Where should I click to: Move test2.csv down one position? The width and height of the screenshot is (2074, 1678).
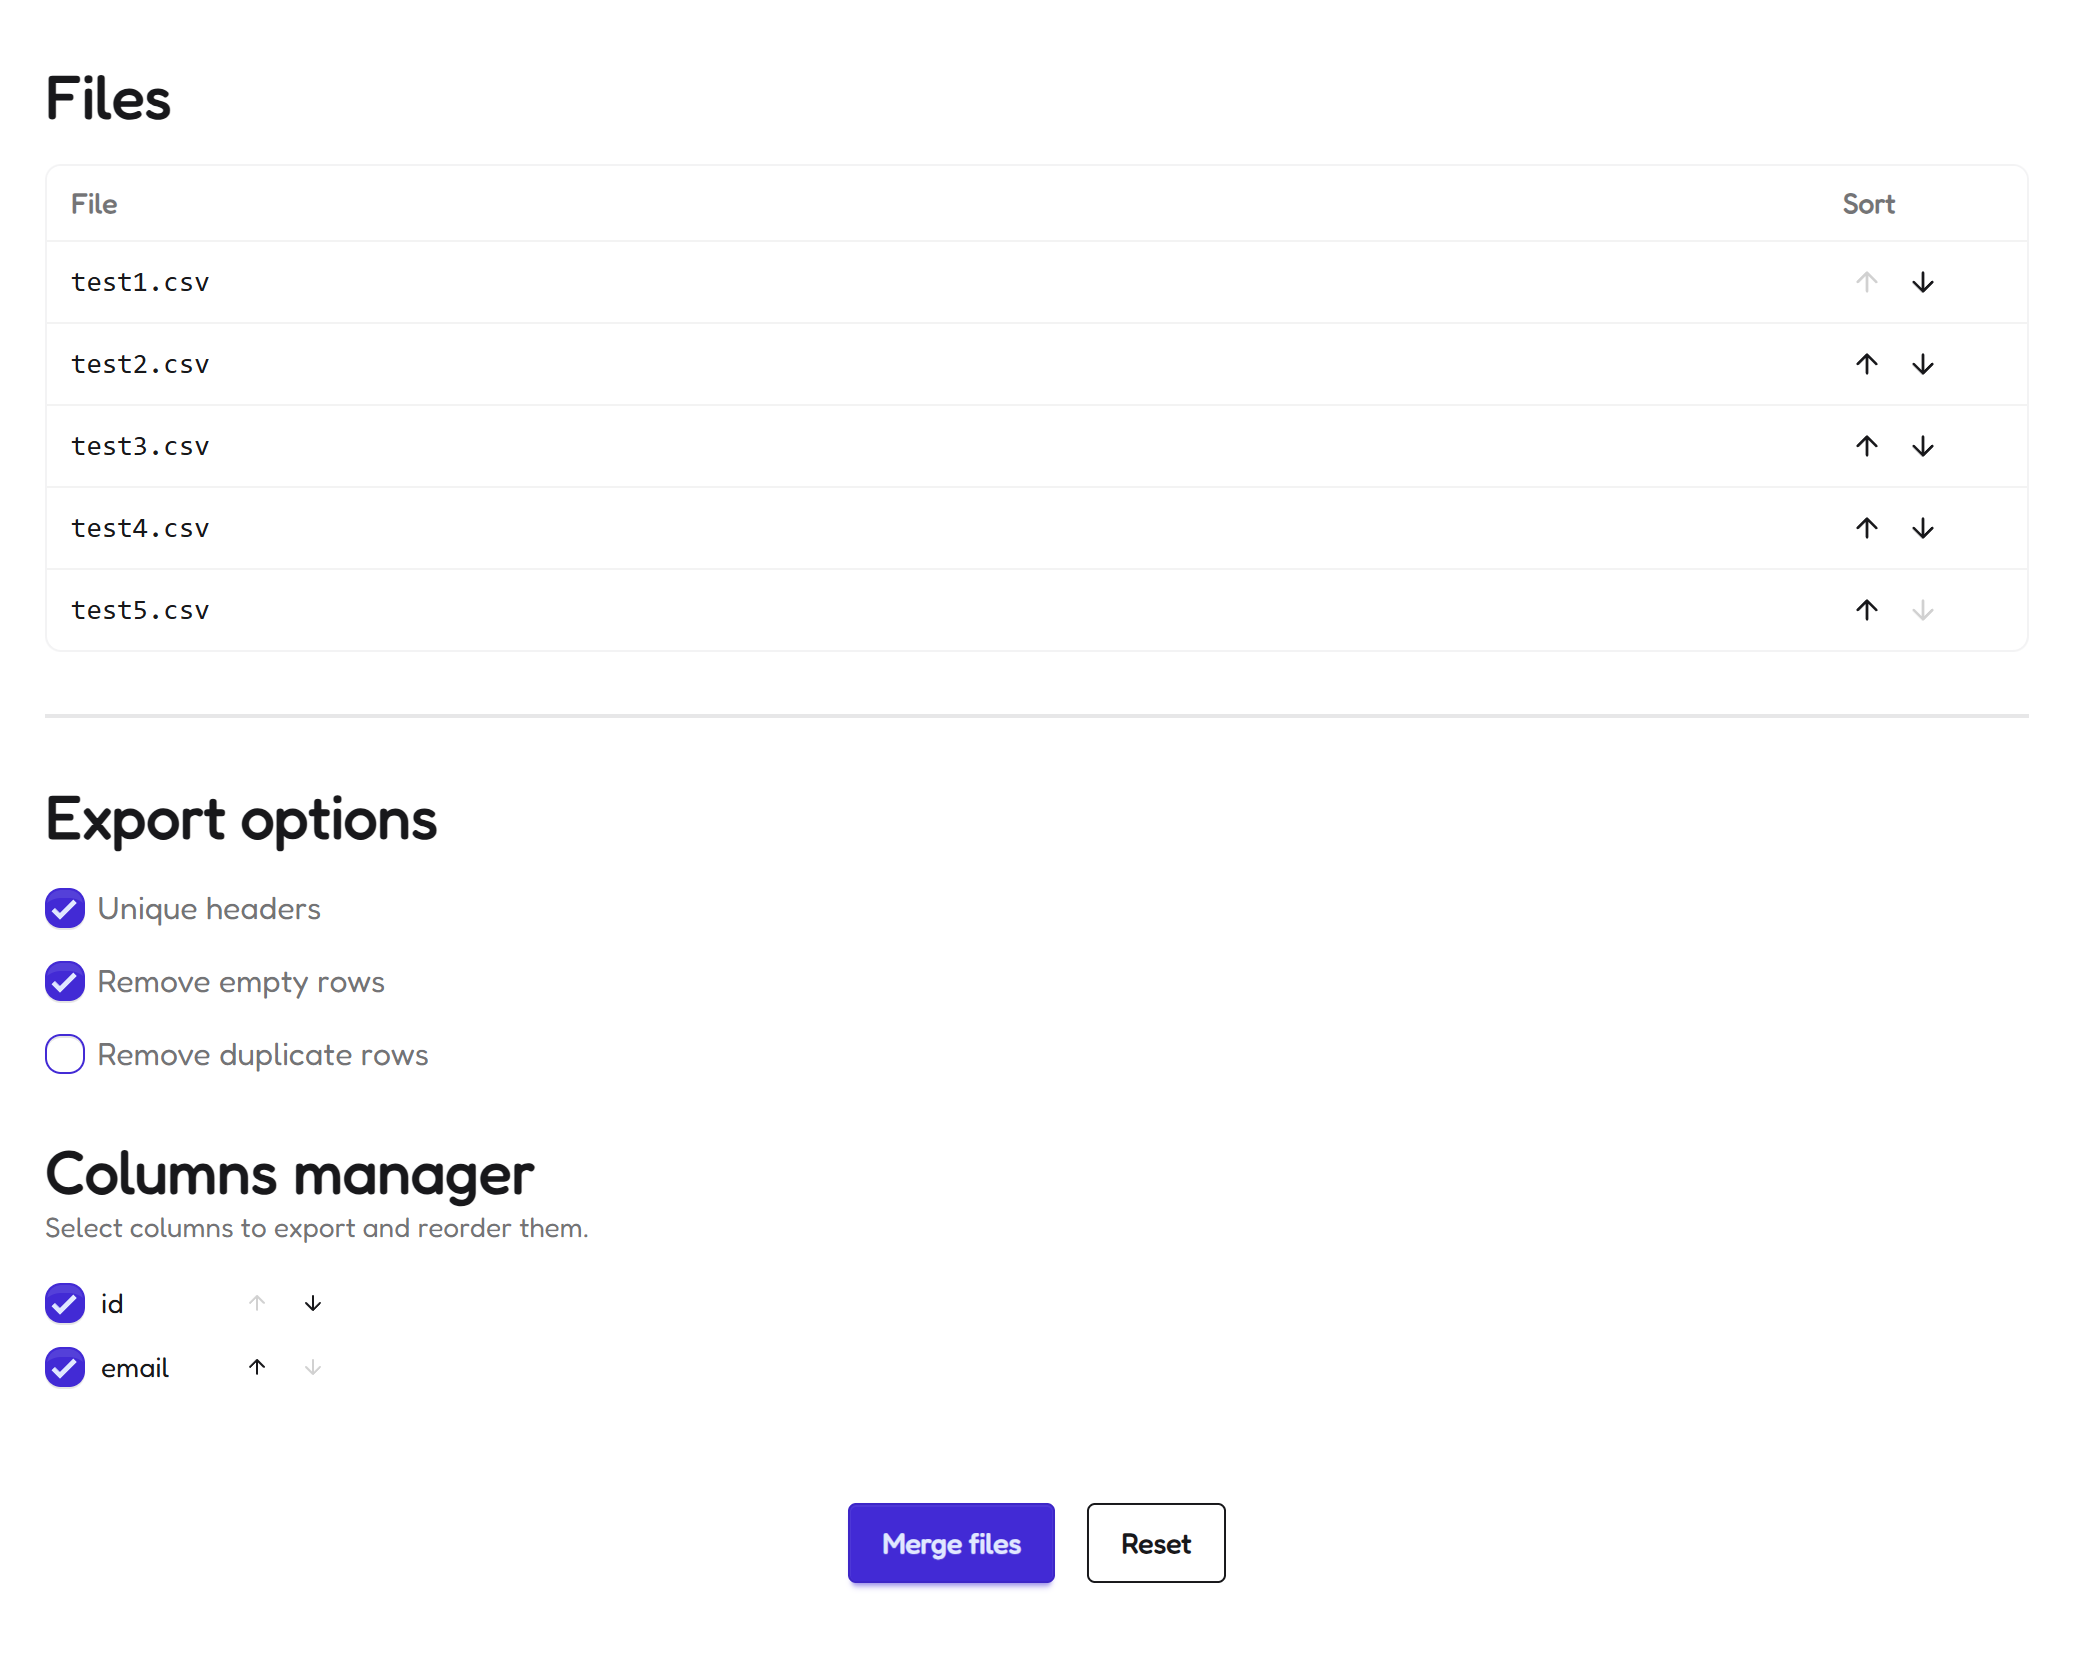pyautogui.click(x=1923, y=364)
